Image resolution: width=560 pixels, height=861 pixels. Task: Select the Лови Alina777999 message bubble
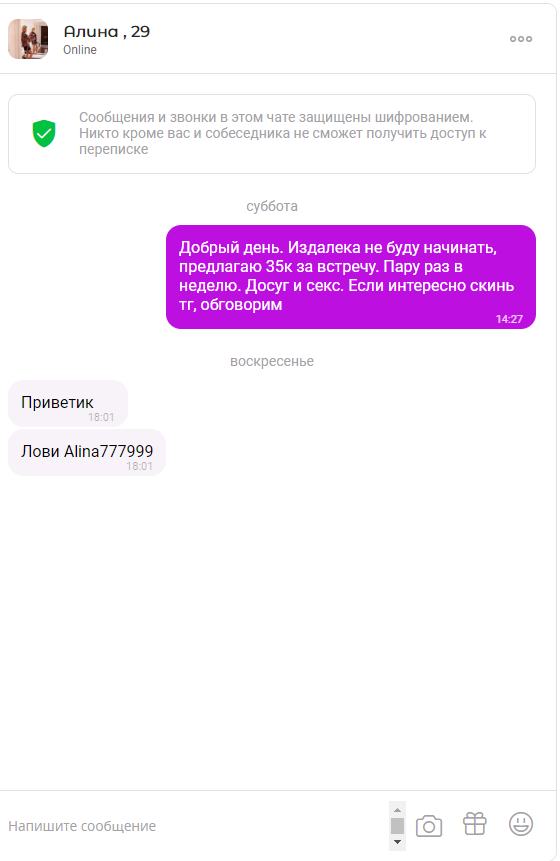[x=87, y=452]
